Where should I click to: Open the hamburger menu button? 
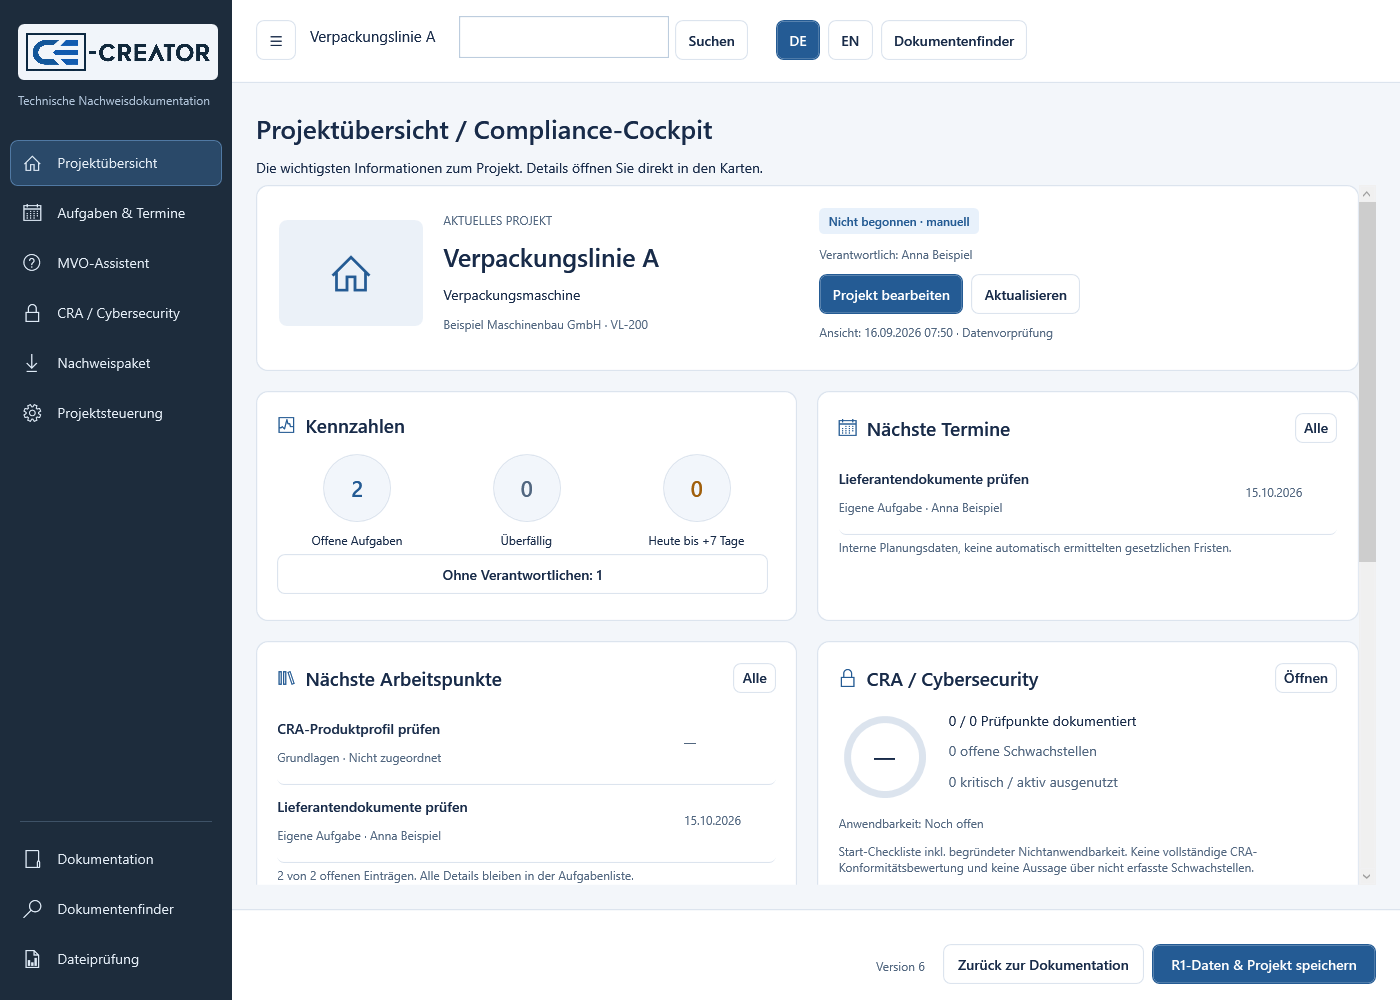[276, 41]
